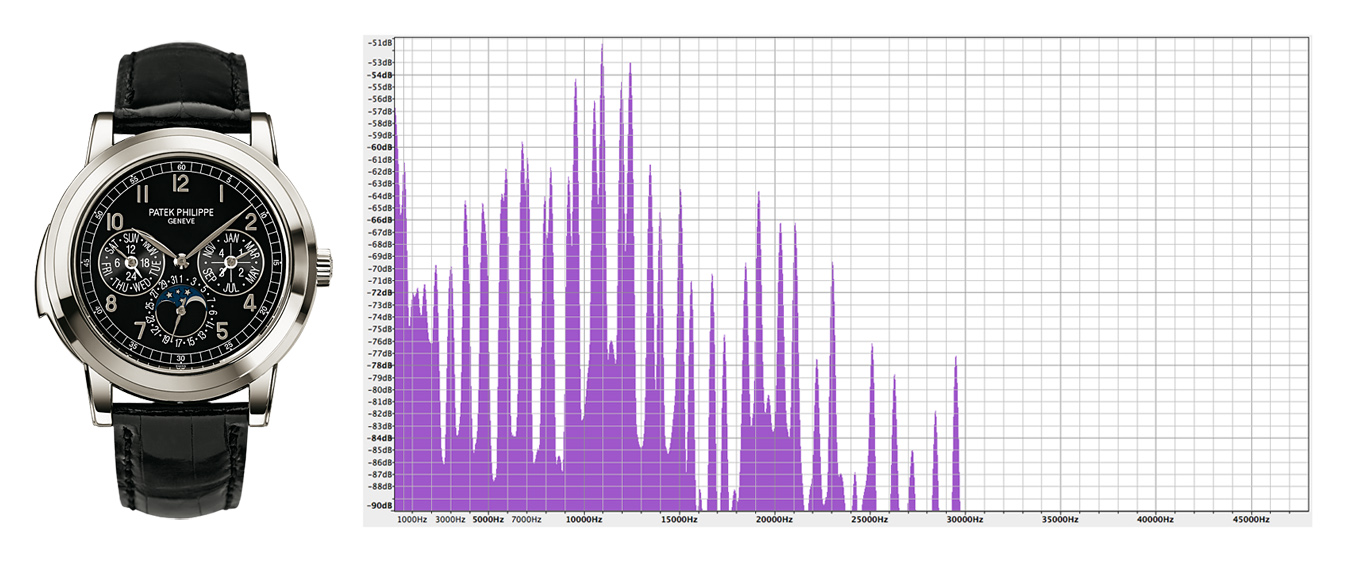Select the 35000Hz axis label

[x=1060, y=520]
